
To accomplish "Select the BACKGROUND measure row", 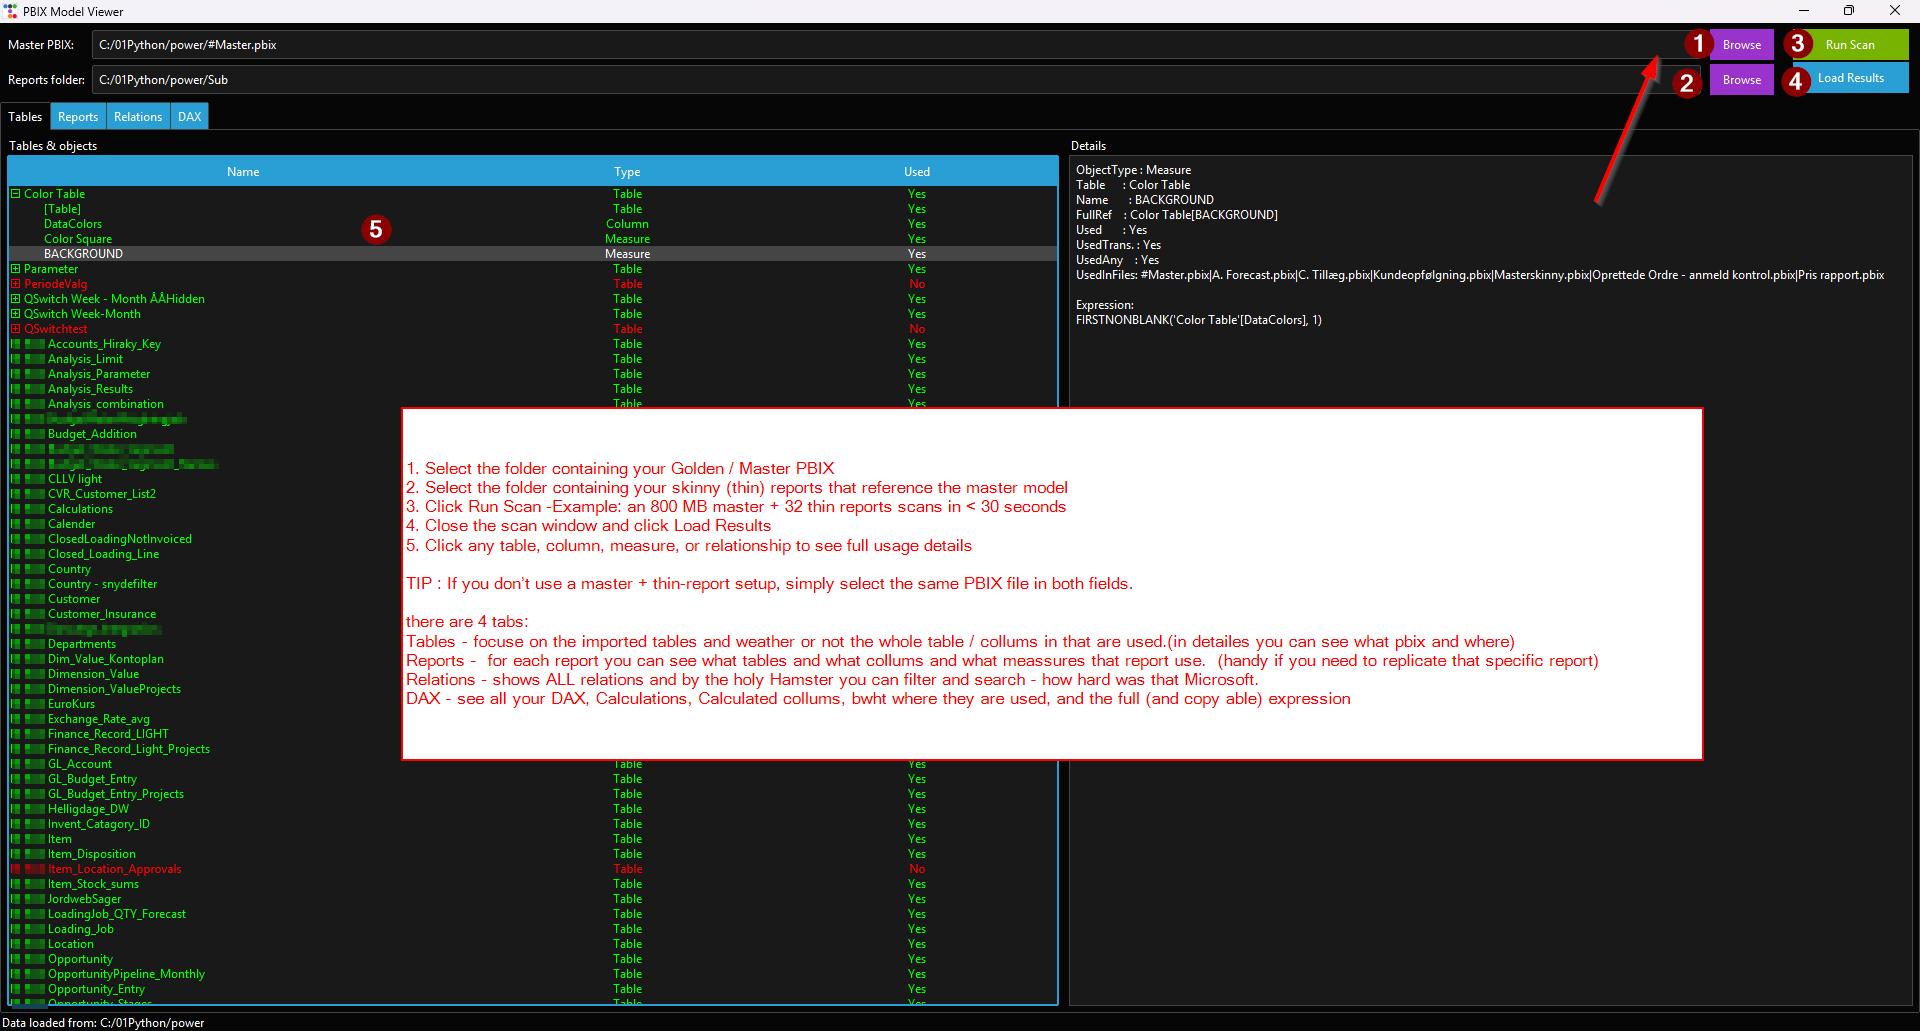I will pos(533,254).
